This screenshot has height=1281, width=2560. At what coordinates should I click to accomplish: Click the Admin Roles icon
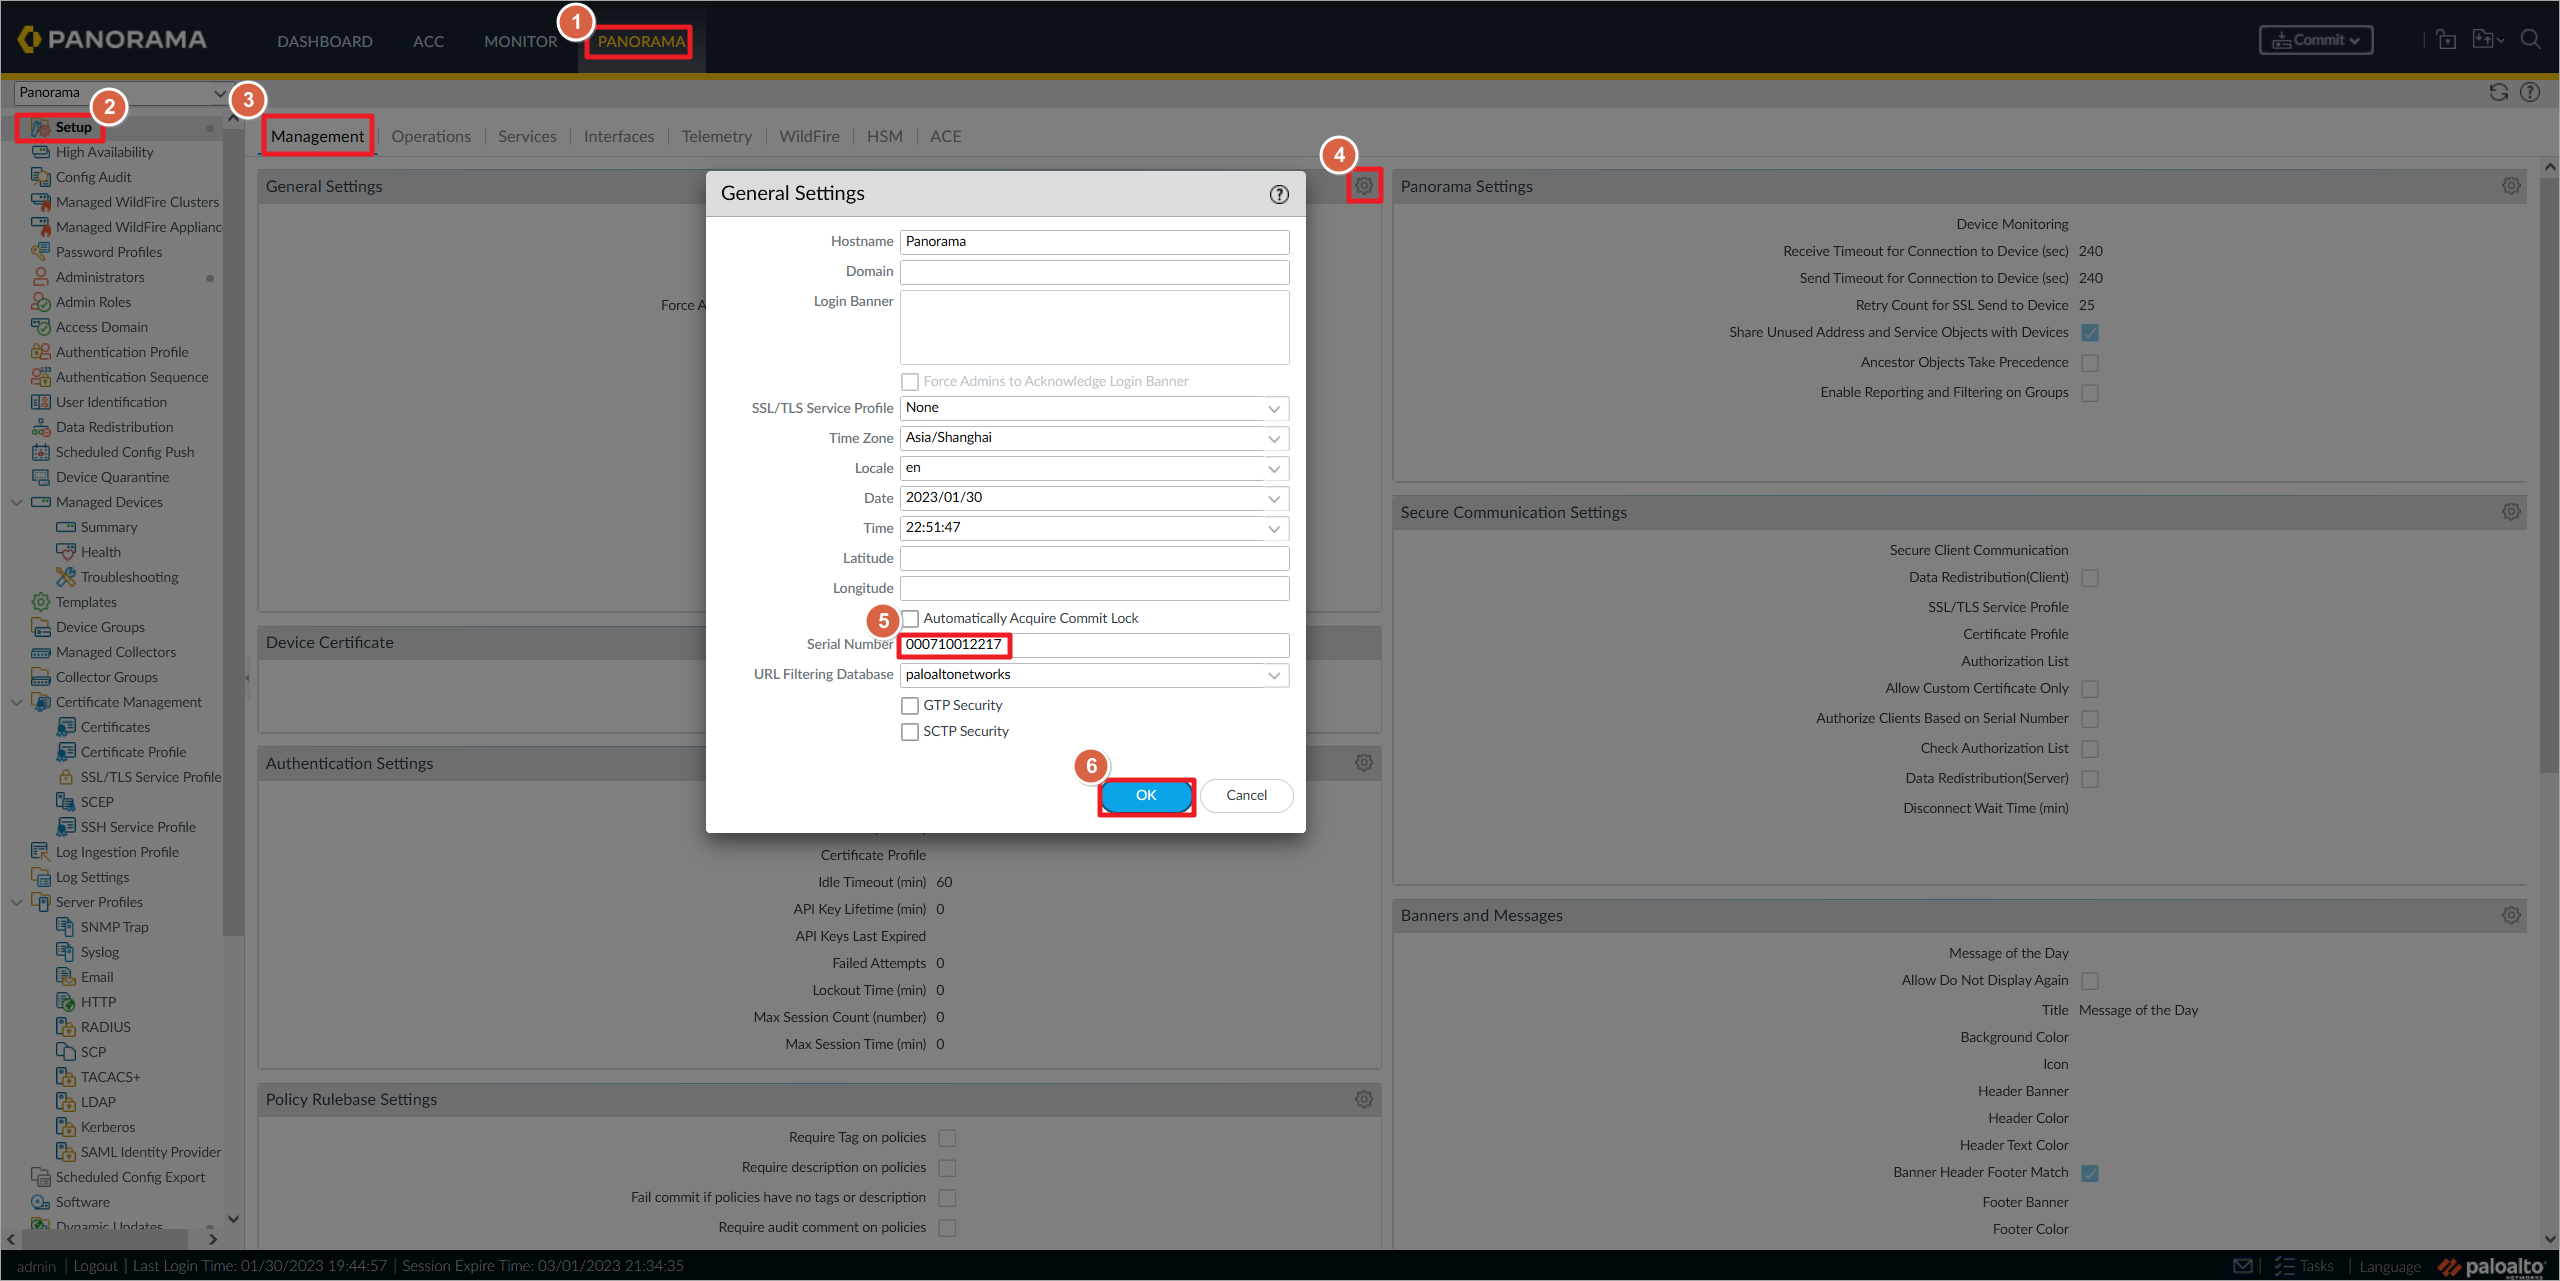coord(40,302)
